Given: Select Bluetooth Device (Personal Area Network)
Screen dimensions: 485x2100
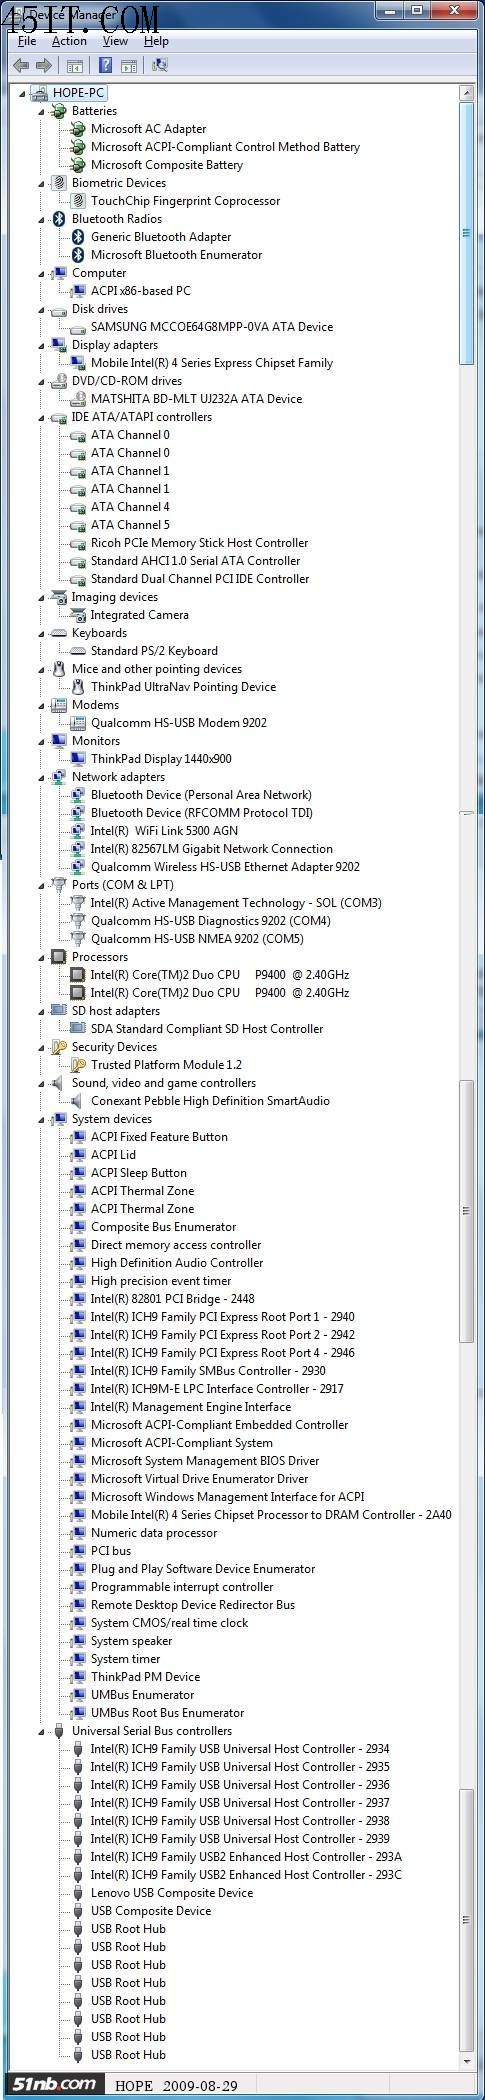Looking at the screenshot, I should click(x=201, y=795).
